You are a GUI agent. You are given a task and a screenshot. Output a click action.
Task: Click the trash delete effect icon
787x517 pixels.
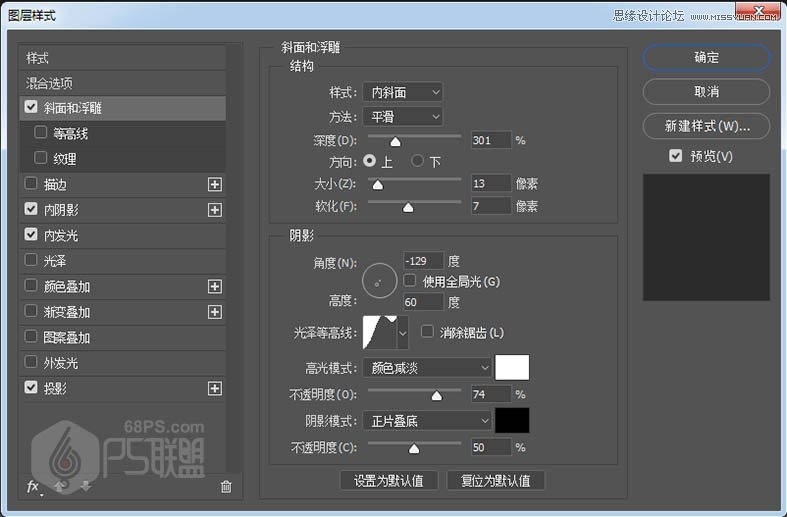226,486
